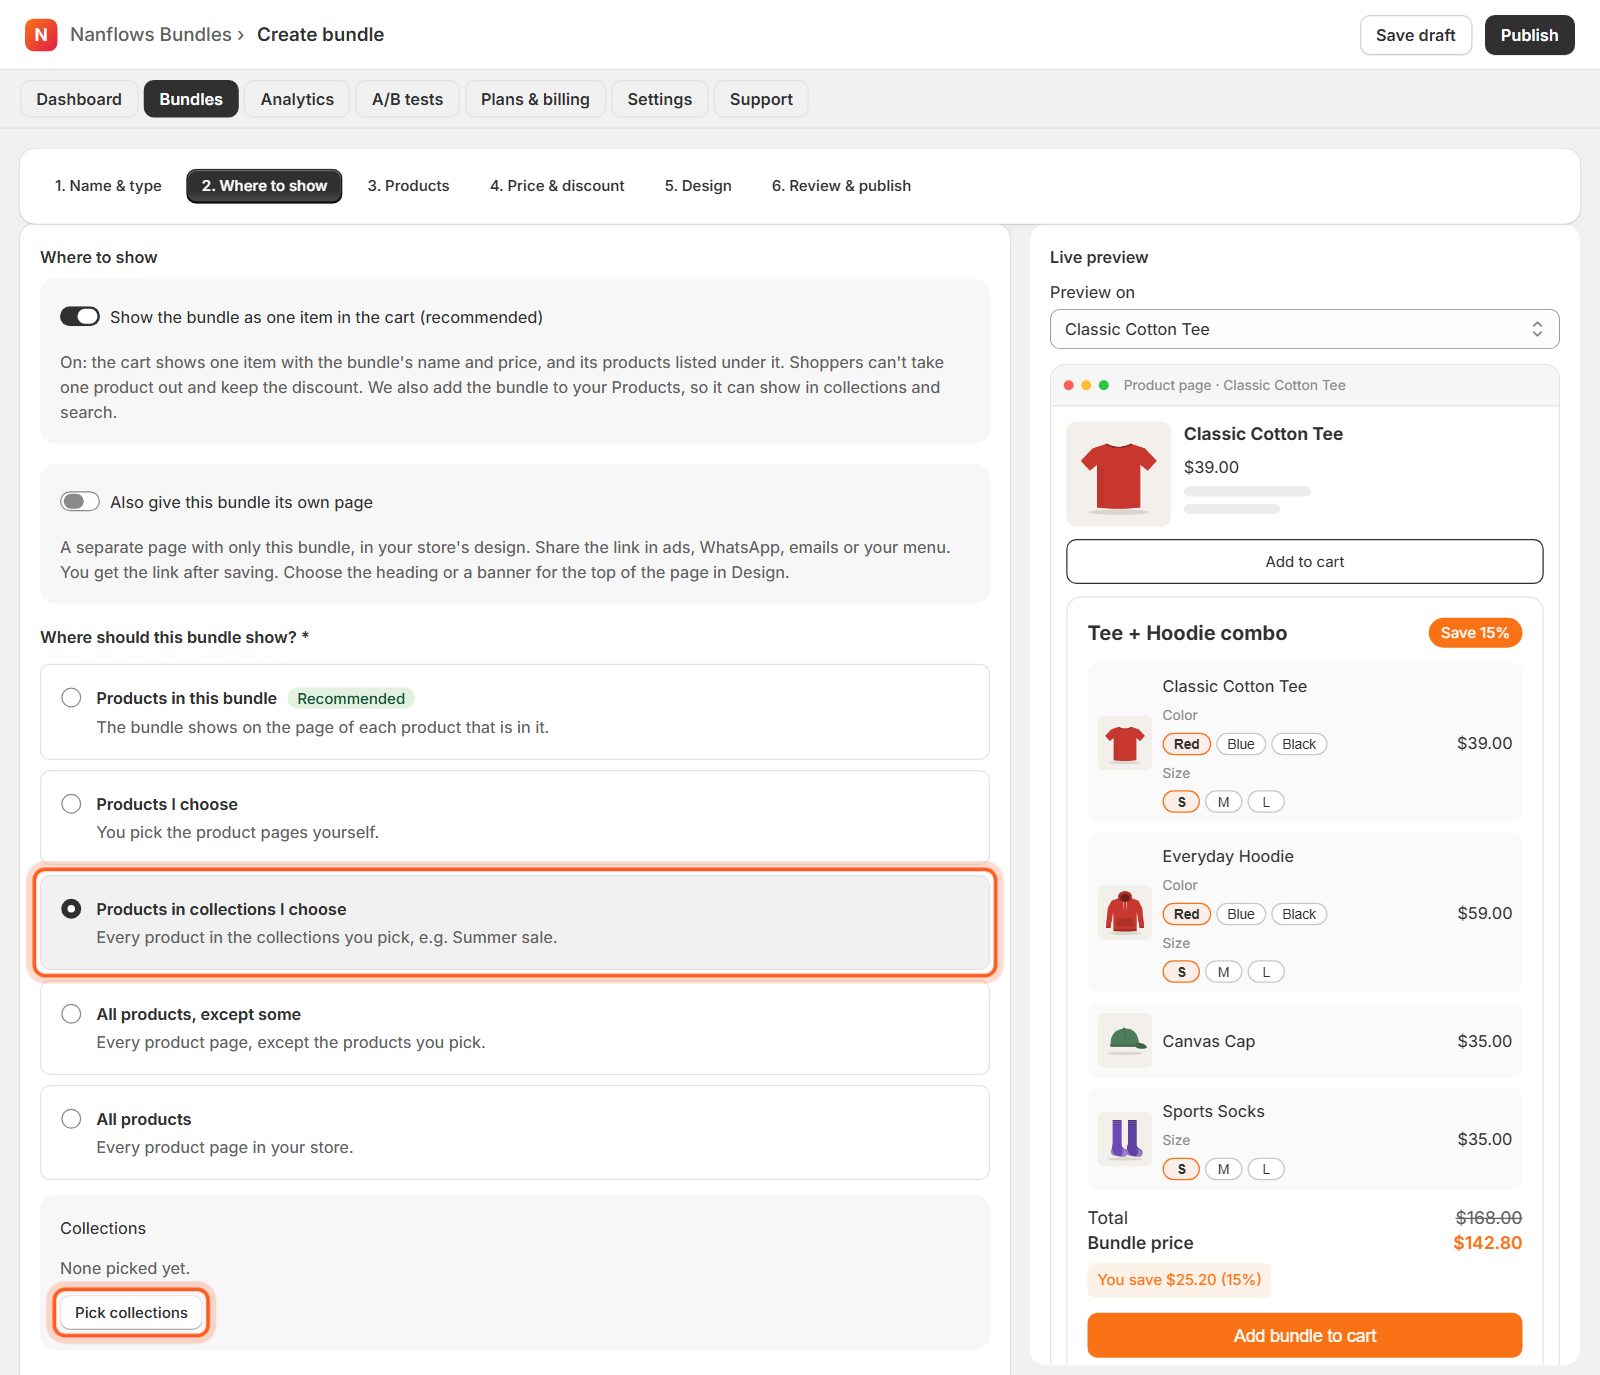Click the green Canvas Cap icon
Image resolution: width=1600 pixels, height=1375 pixels.
[x=1125, y=1041]
